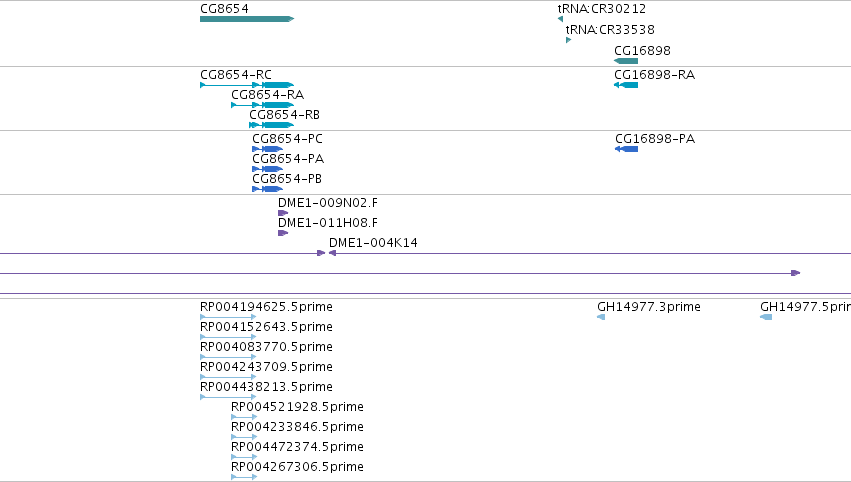Click the CG8654-PB protein label
Image resolution: width=851 pixels, height=482 pixels.
287,179
